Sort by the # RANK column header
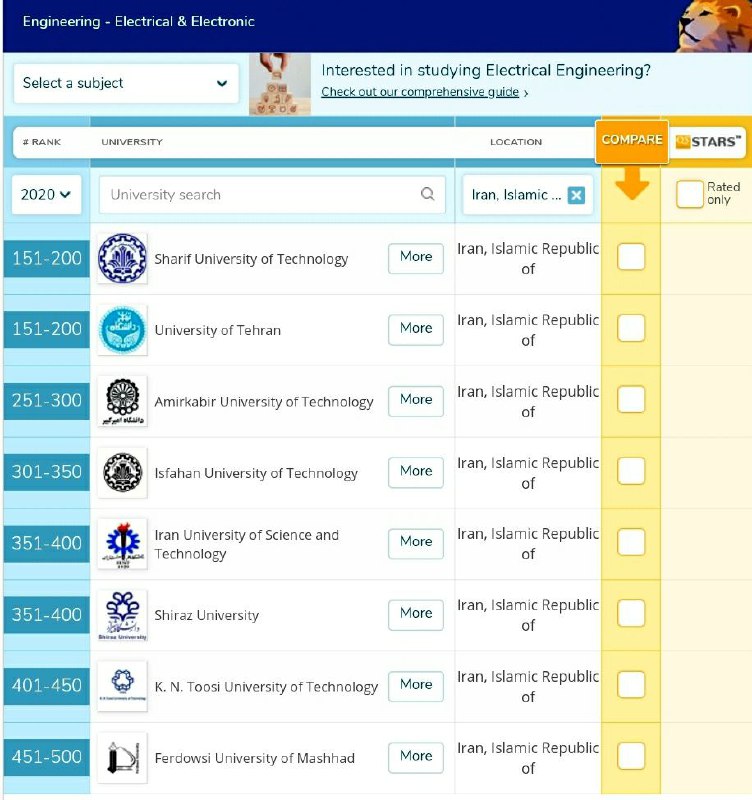 point(42,142)
